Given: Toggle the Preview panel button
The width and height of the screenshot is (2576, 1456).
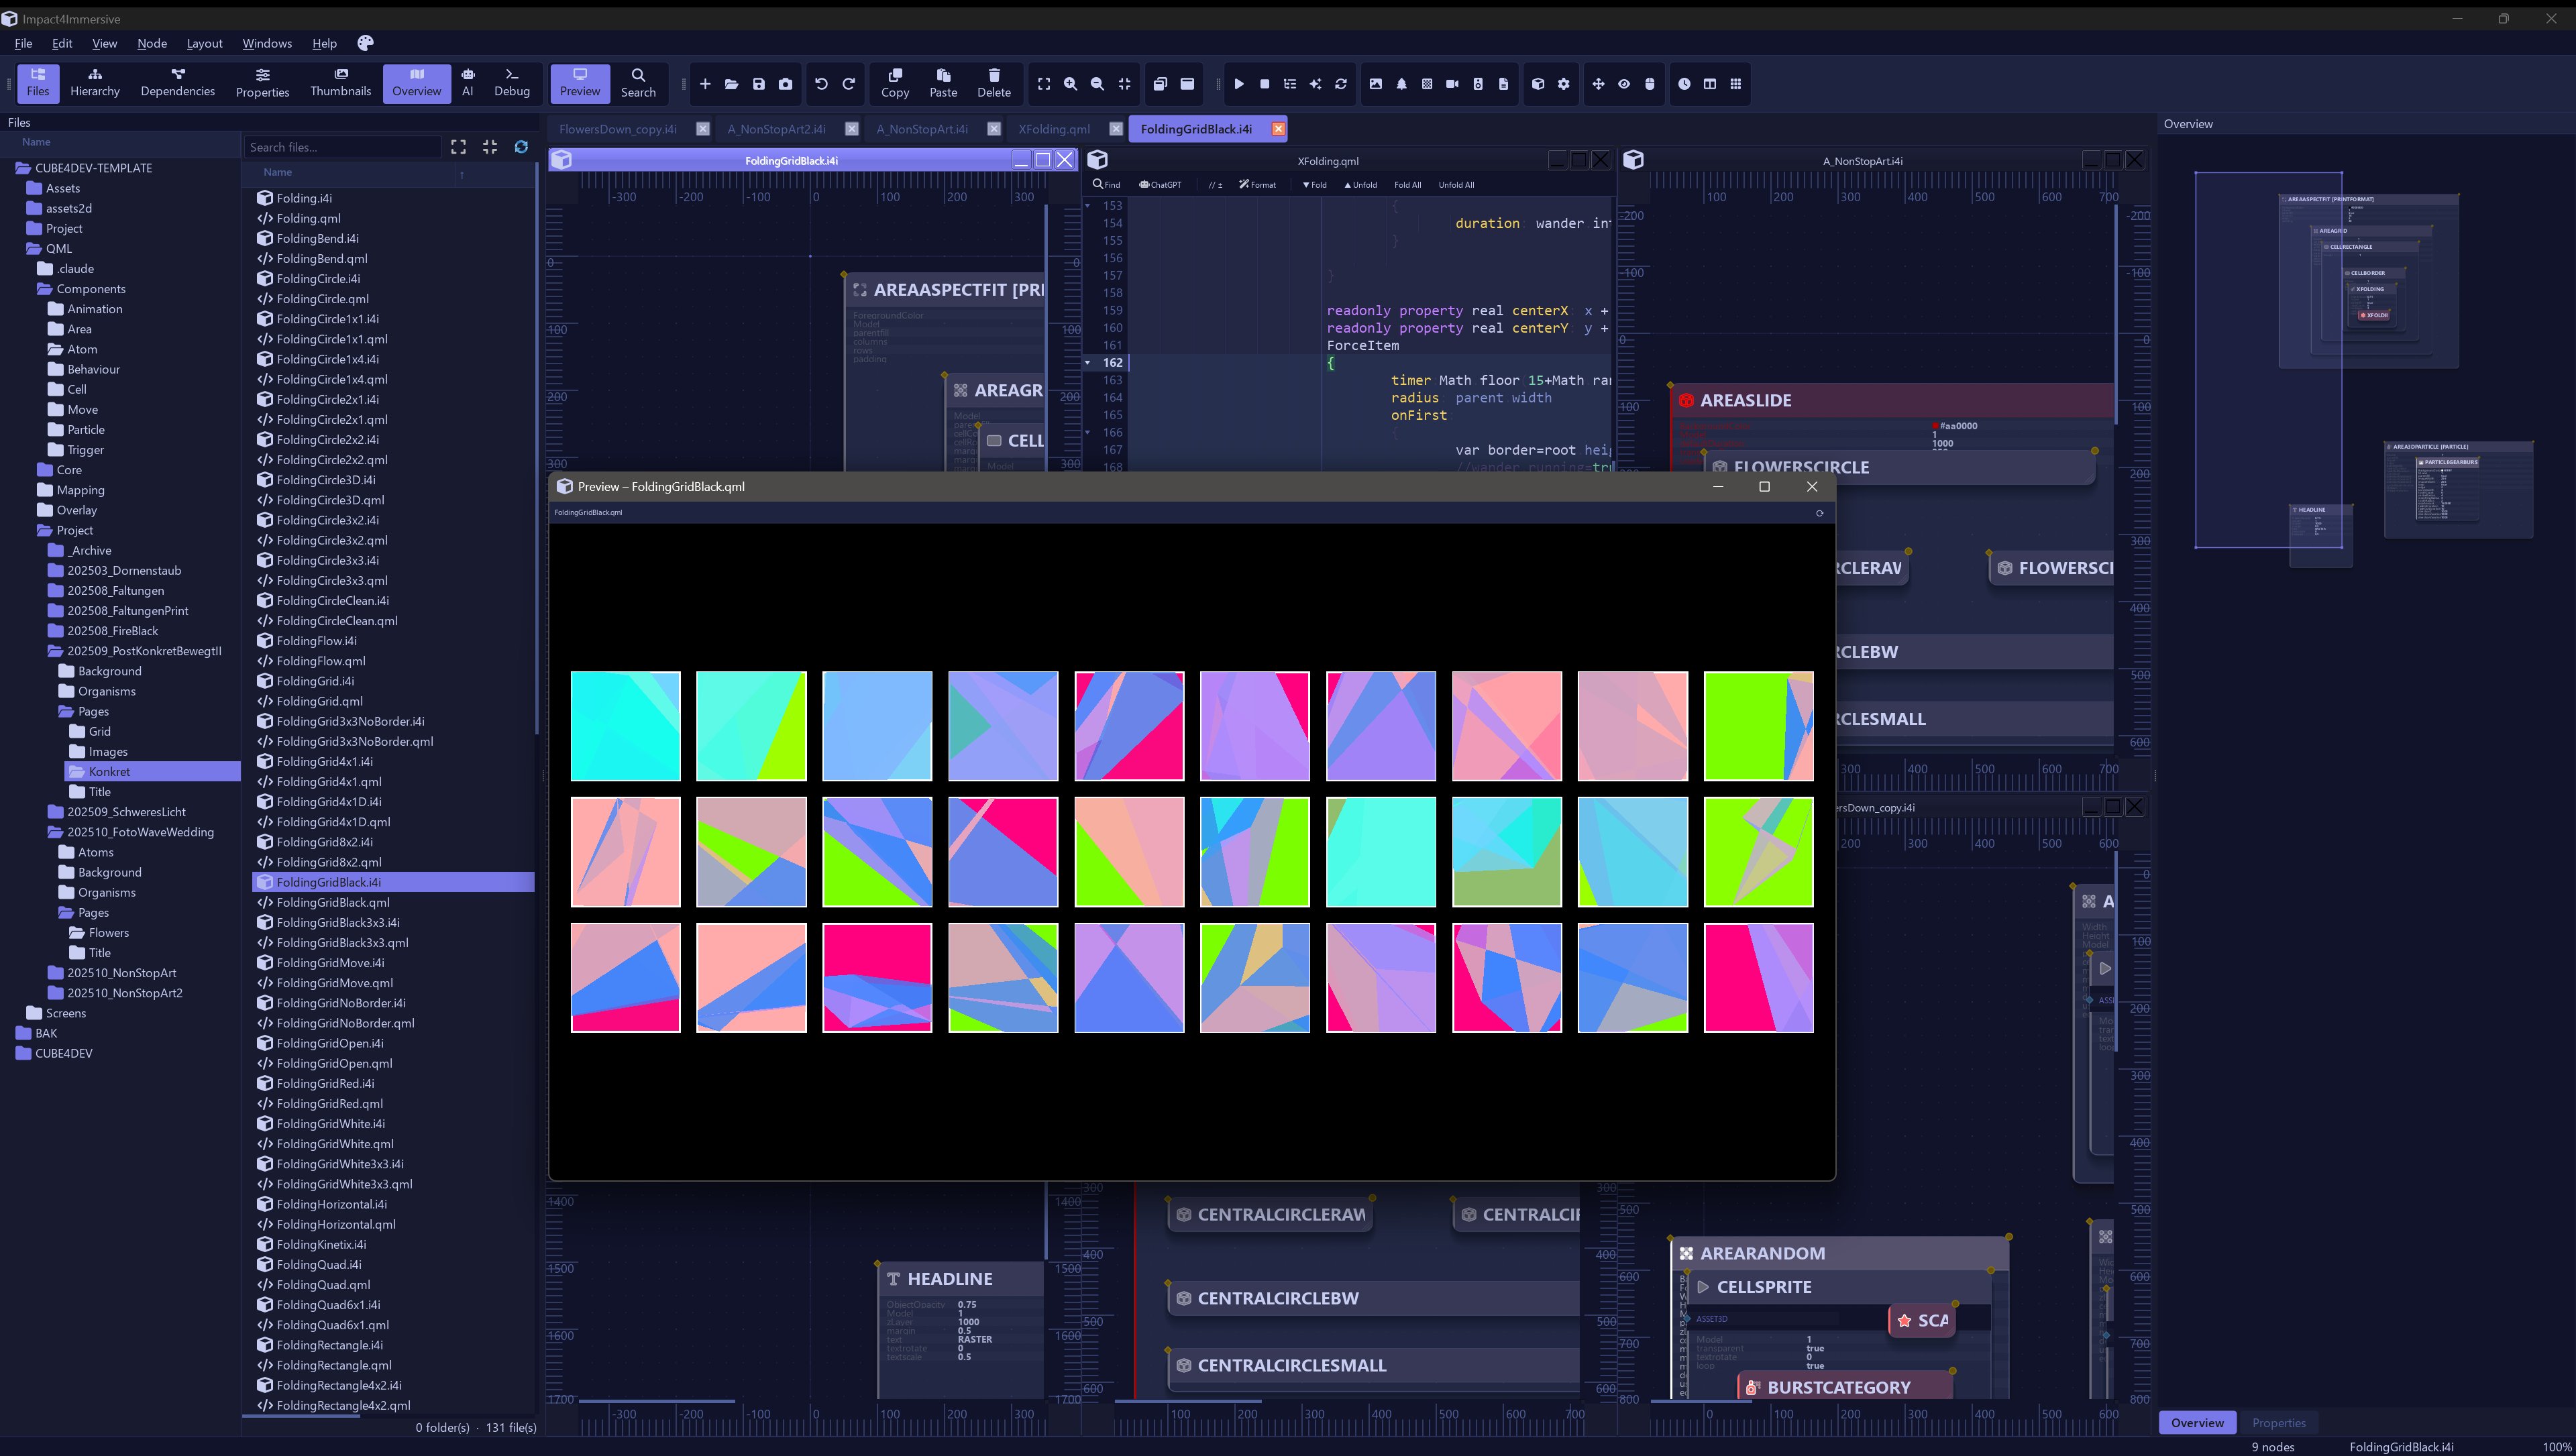Looking at the screenshot, I should (x=579, y=82).
